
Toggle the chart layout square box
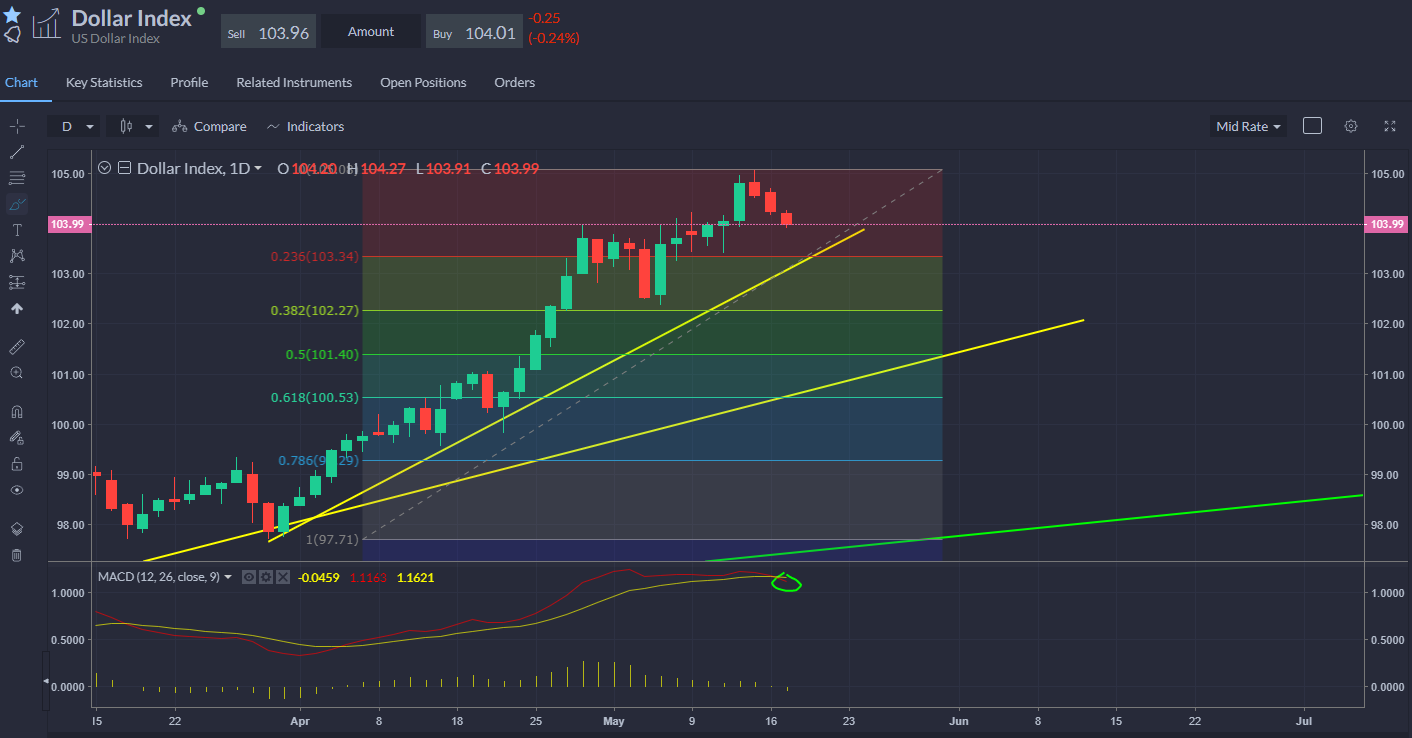1313,126
